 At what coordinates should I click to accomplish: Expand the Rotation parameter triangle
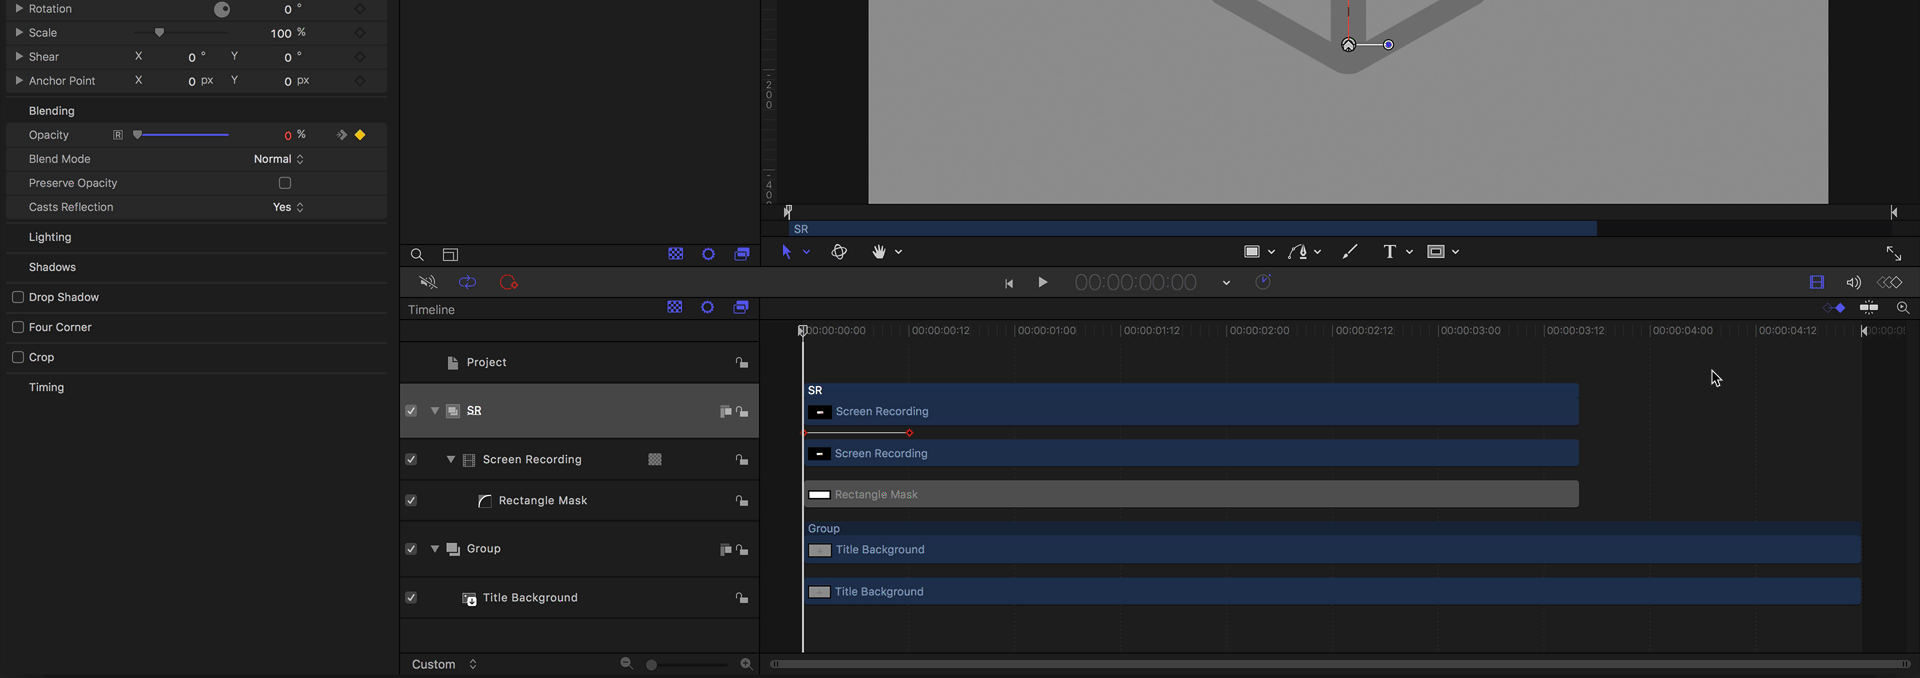point(19,8)
